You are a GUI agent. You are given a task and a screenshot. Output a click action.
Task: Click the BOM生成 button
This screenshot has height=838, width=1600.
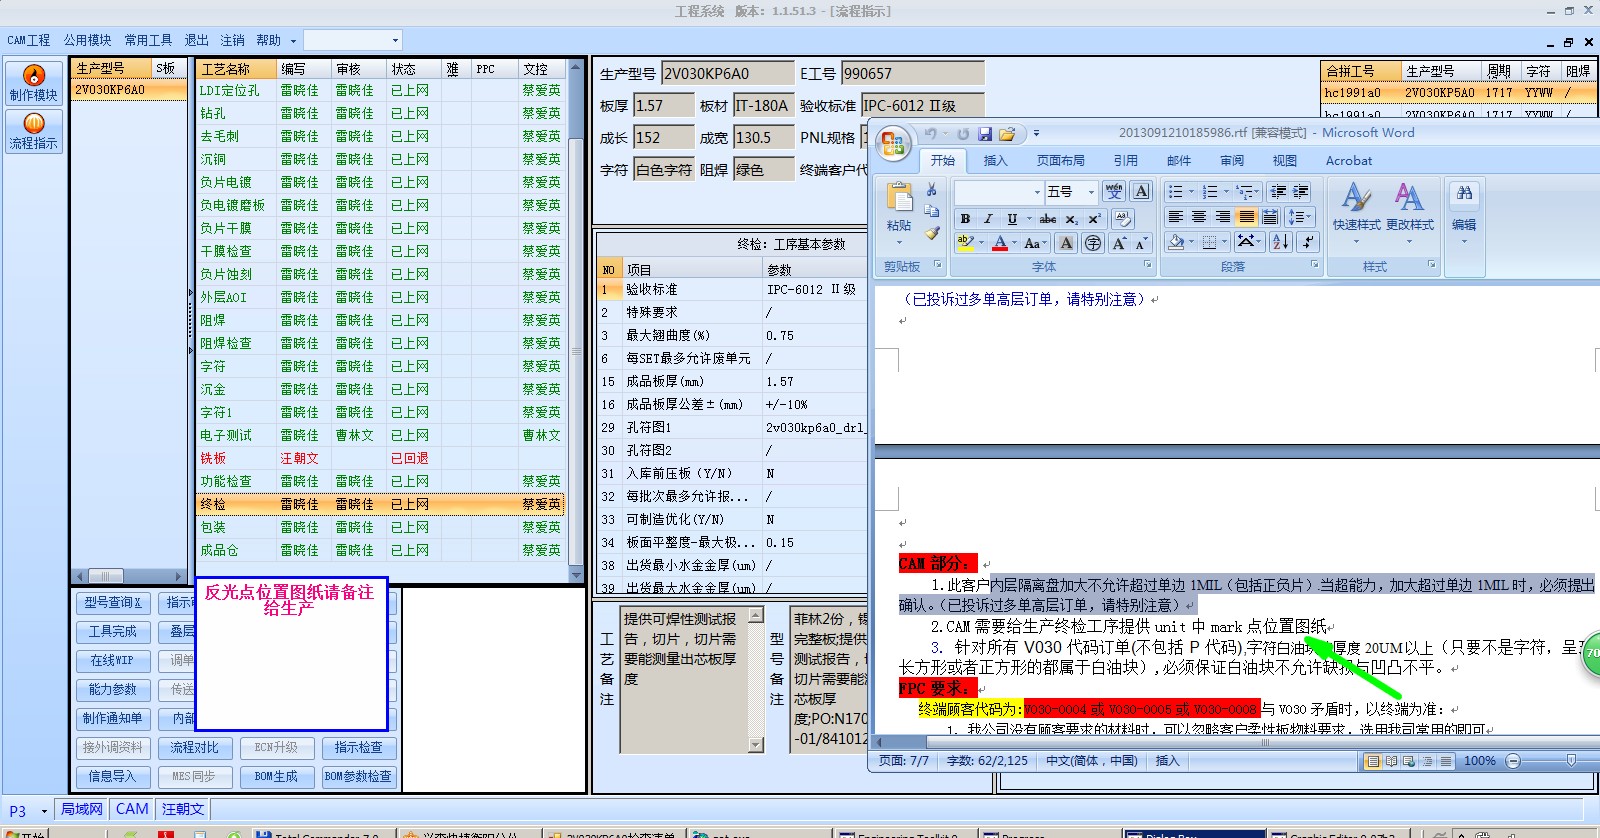(x=276, y=776)
